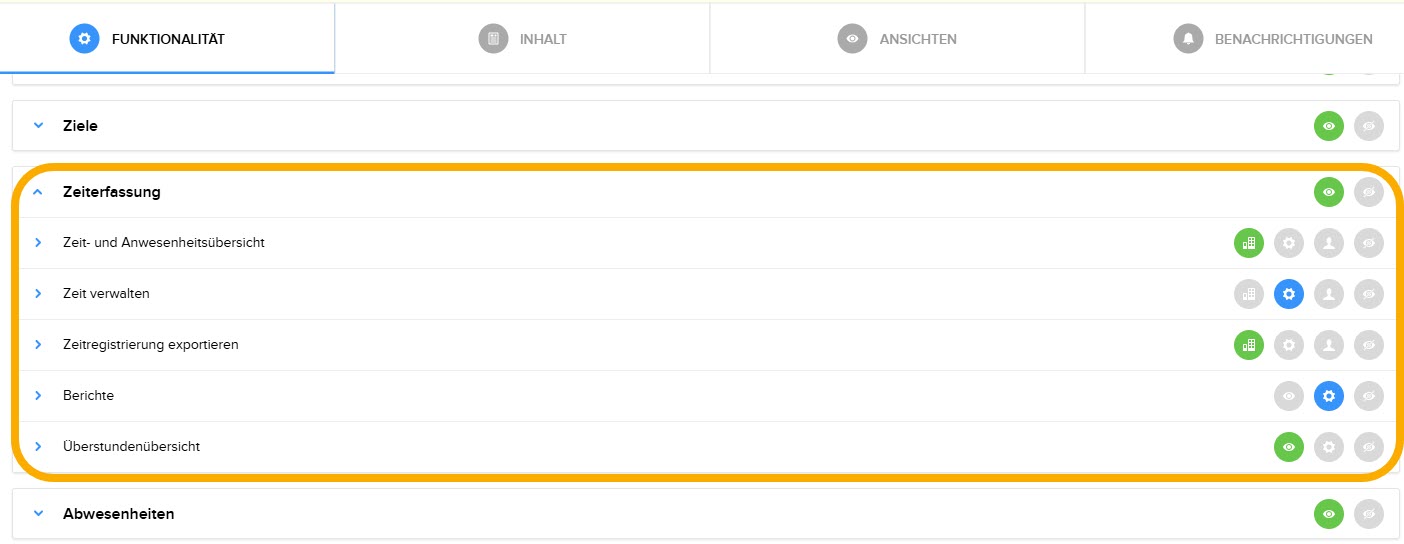Viewport: 1404px width, 544px height.
Task: Toggle the green eye for Ziele
Action: click(1328, 126)
